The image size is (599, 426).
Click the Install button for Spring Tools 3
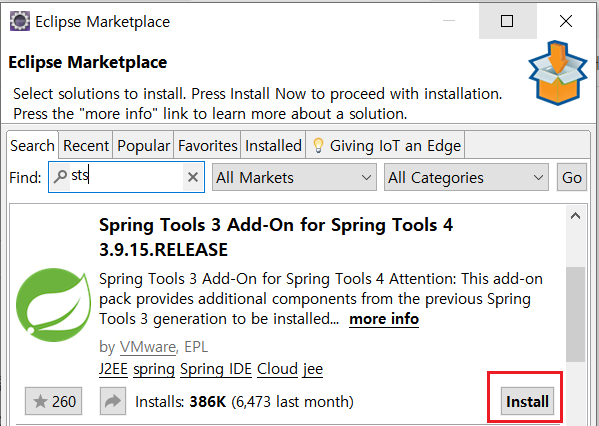coord(527,401)
